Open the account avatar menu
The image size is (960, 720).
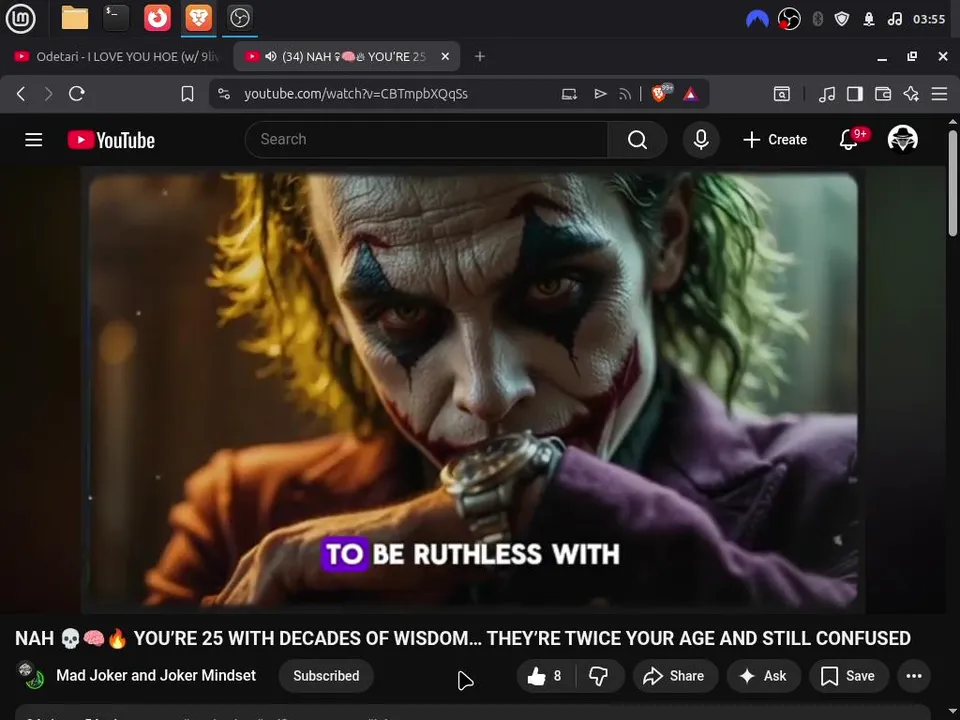pos(902,139)
